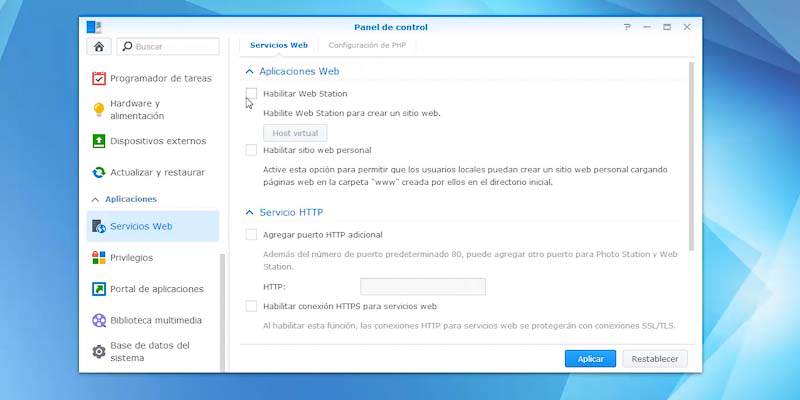Click the main panel vertical scrollbar
The height and width of the screenshot is (400, 800).
[x=692, y=157]
